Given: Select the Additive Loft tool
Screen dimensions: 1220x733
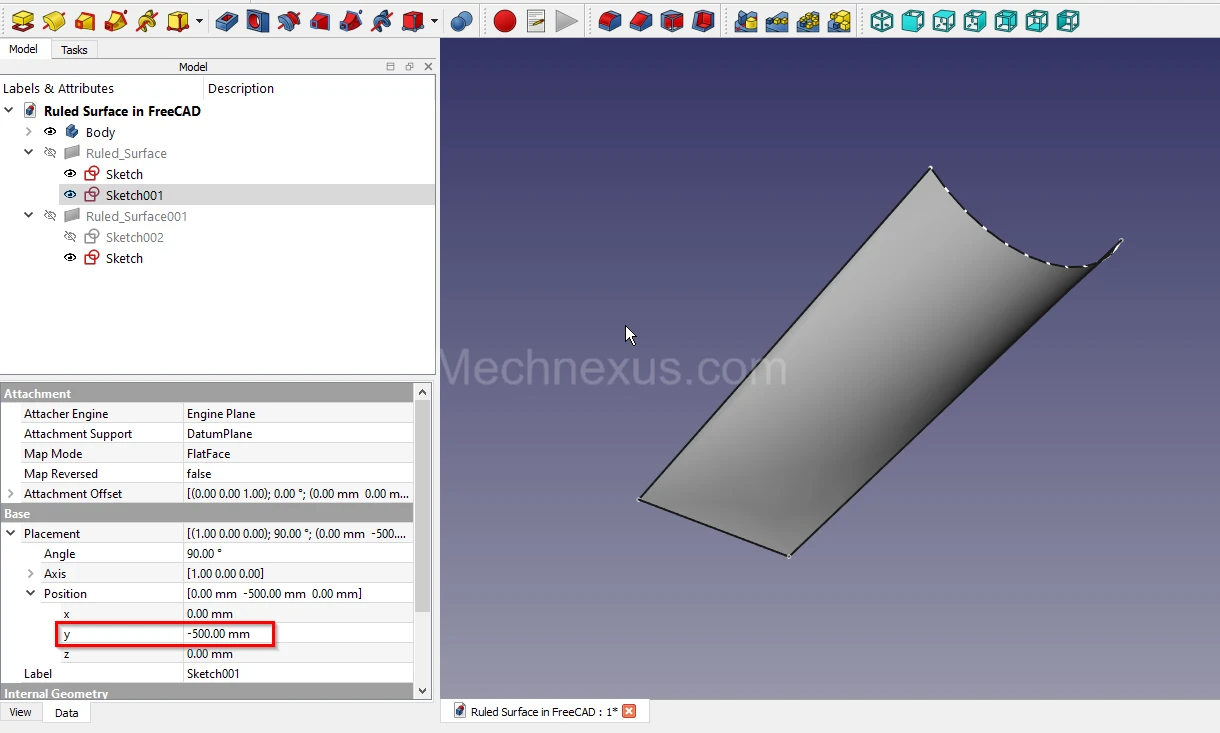Looking at the screenshot, I should click(x=85, y=20).
